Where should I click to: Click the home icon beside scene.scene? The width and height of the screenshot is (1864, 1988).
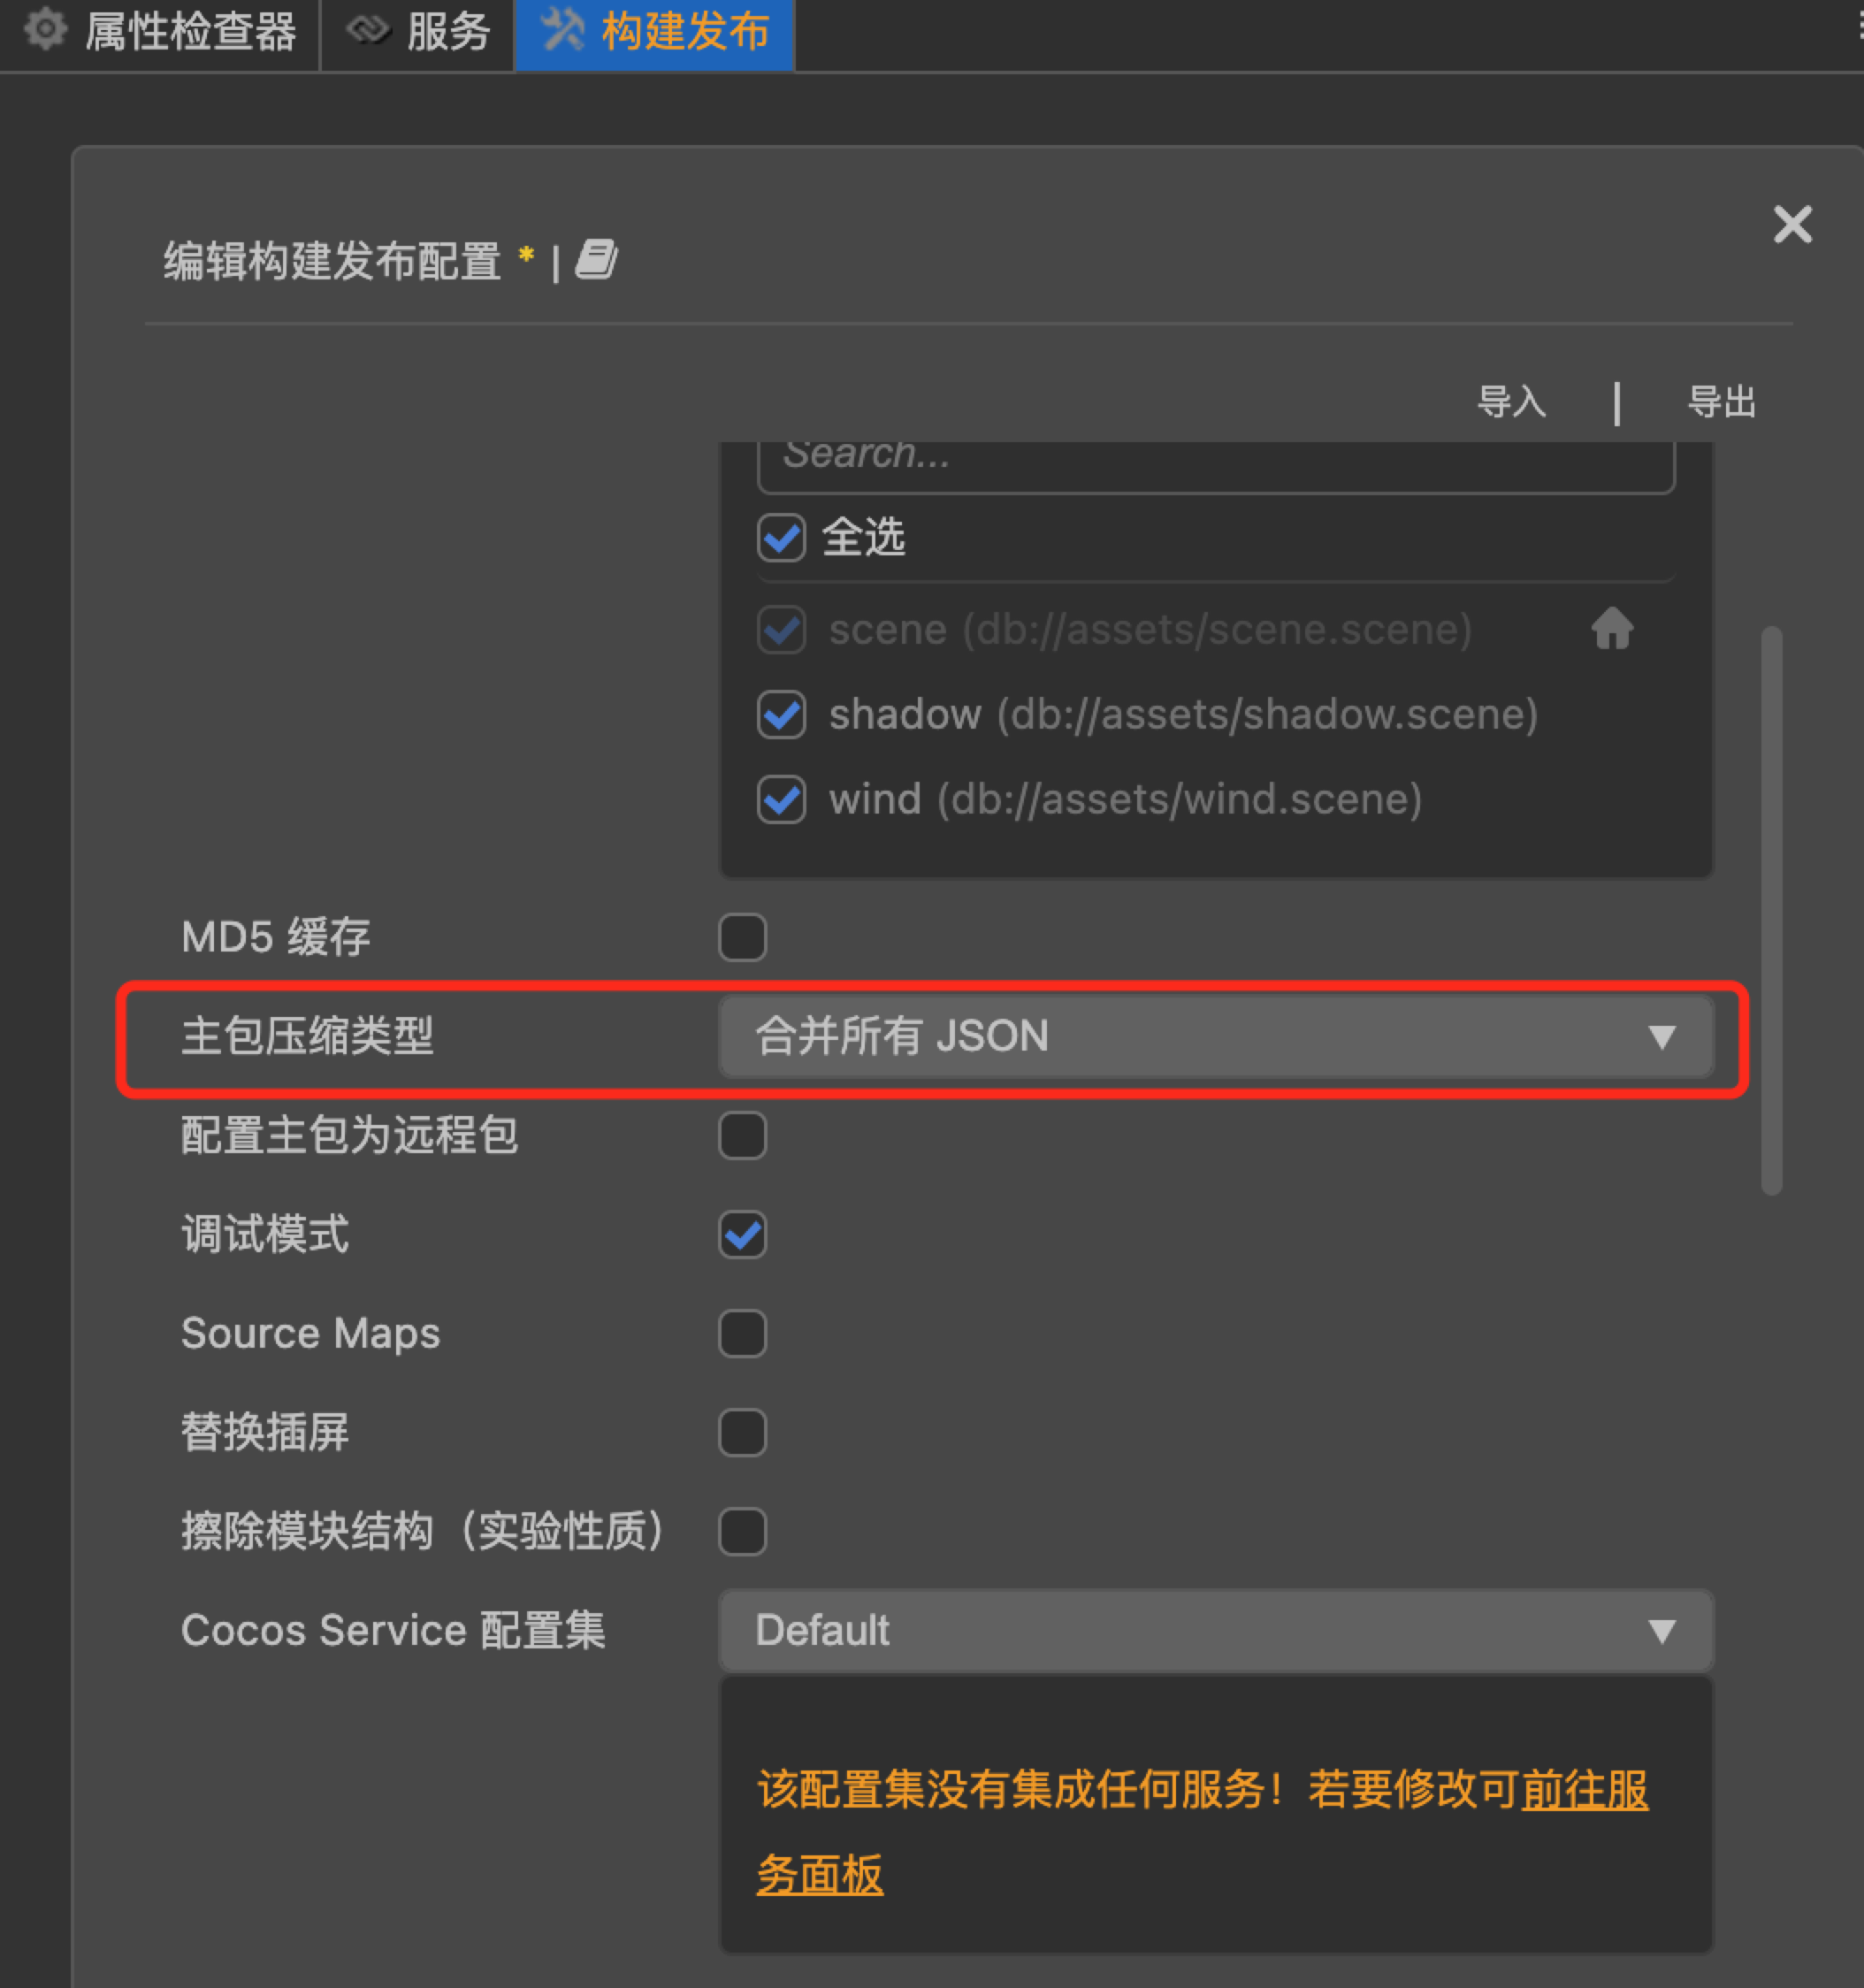coord(1611,629)
